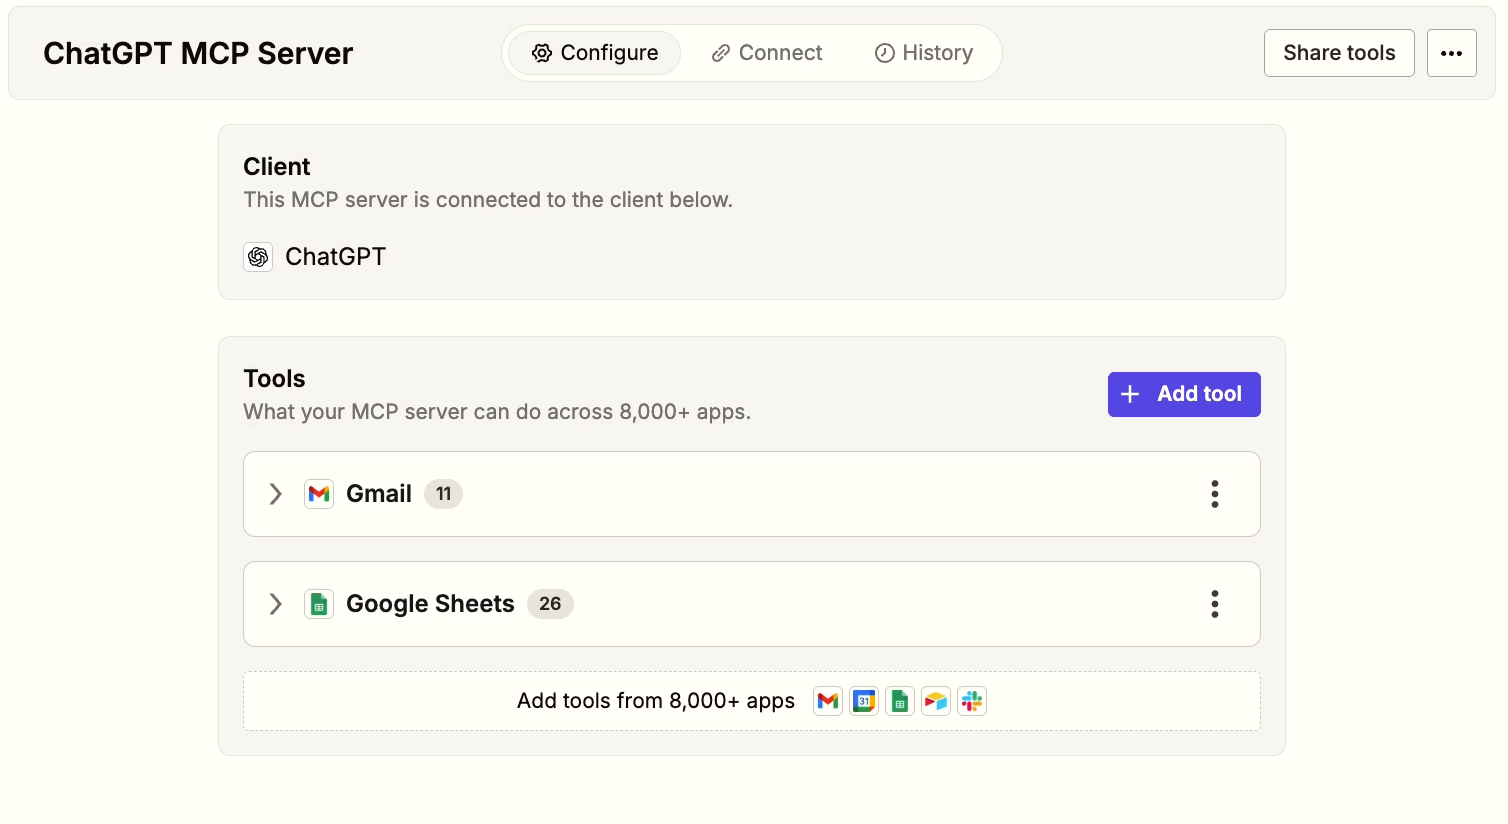Click the ChatGPT client name

point(335,257)
